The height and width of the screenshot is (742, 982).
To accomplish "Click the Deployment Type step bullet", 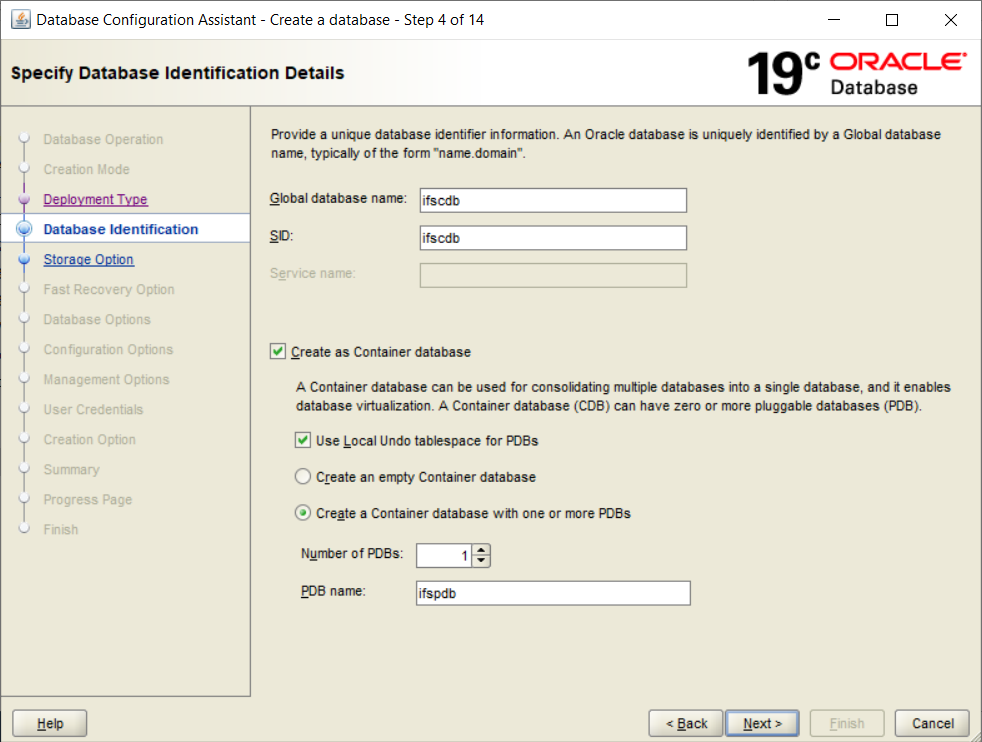I will pyautogui.click(x=25, y=200).
